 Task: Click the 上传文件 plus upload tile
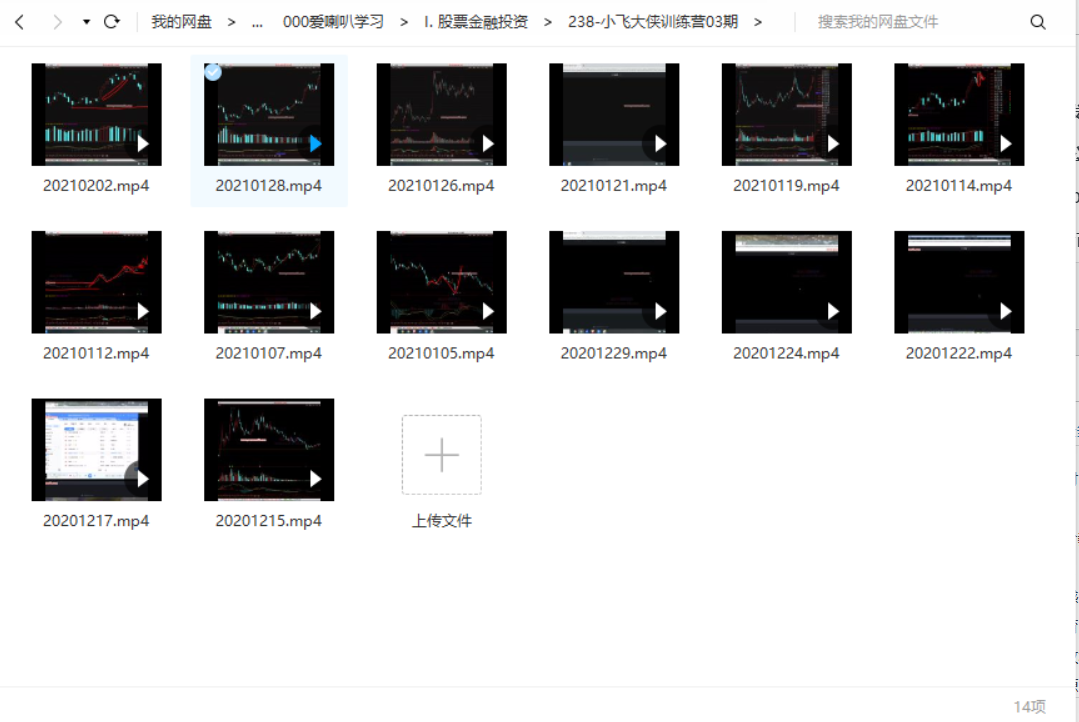tap(442, 454)
